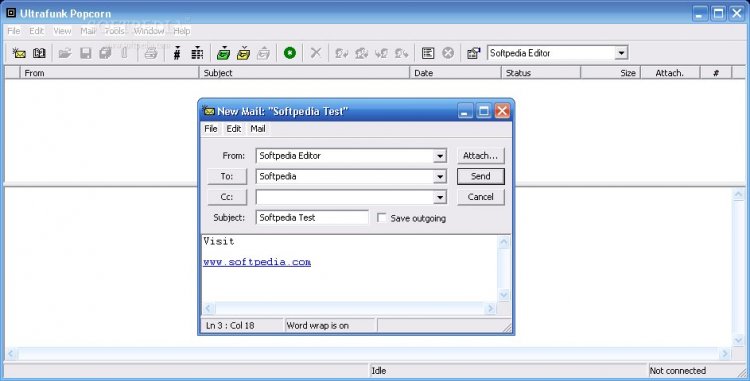The height and width of the screenshot is (381, 750).
Task: Open File menu in New Mail window
Action: [210, 129]
